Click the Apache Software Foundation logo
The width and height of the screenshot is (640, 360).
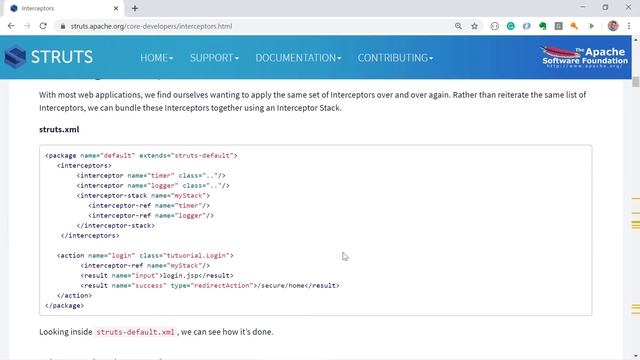584,57
